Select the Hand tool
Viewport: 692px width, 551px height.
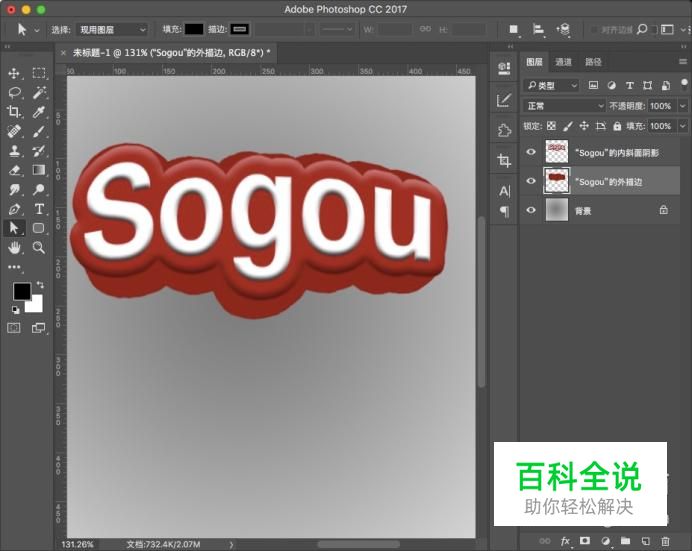tap(14, 247)
